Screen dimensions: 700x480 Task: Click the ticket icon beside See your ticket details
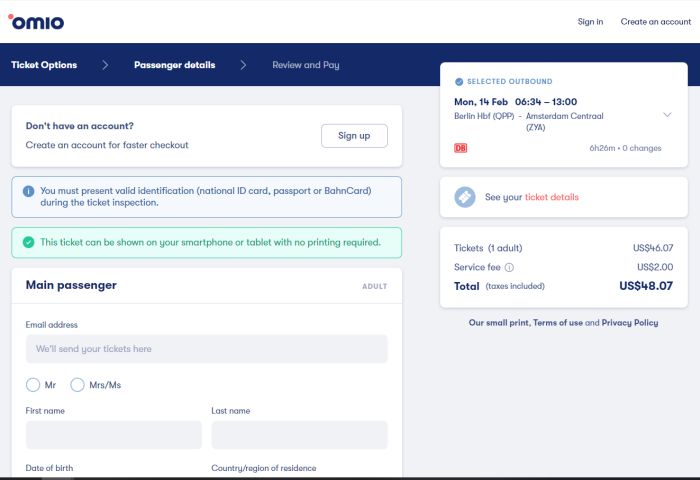(465, 197)
